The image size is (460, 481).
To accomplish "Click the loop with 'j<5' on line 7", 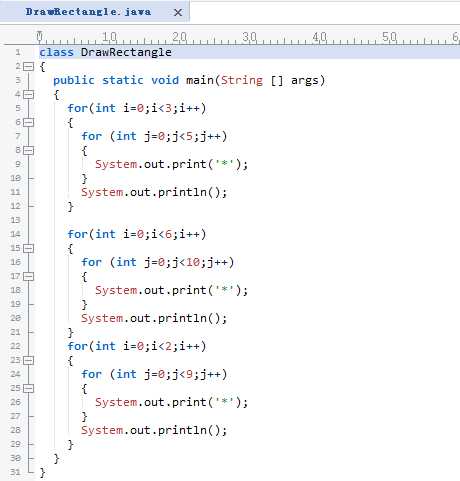I will (154, 136).
